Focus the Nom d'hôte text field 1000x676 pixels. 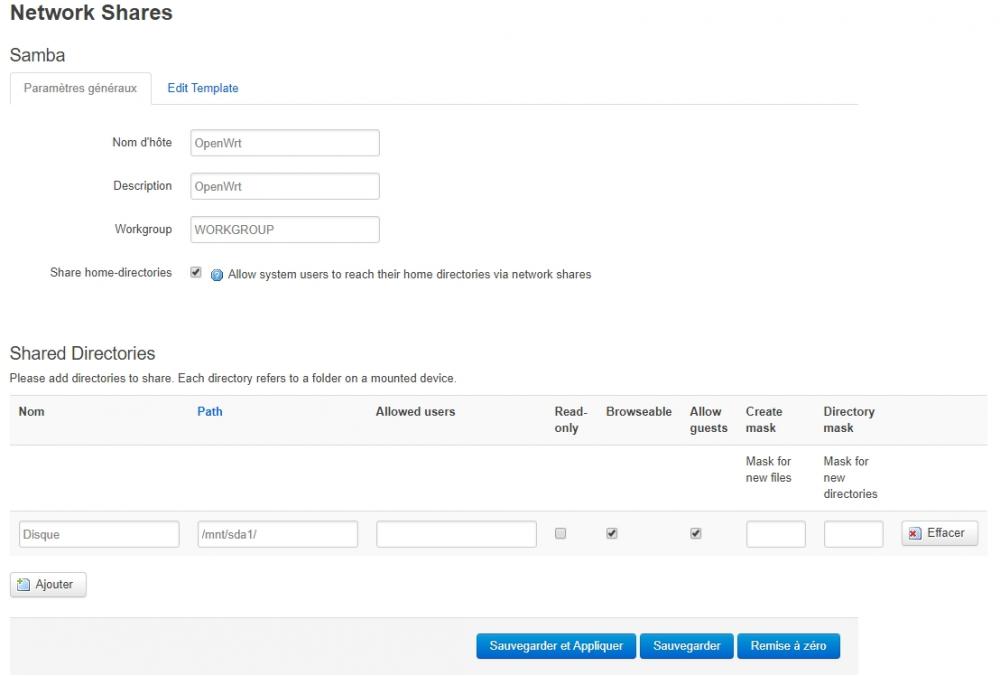coord(284,143)
